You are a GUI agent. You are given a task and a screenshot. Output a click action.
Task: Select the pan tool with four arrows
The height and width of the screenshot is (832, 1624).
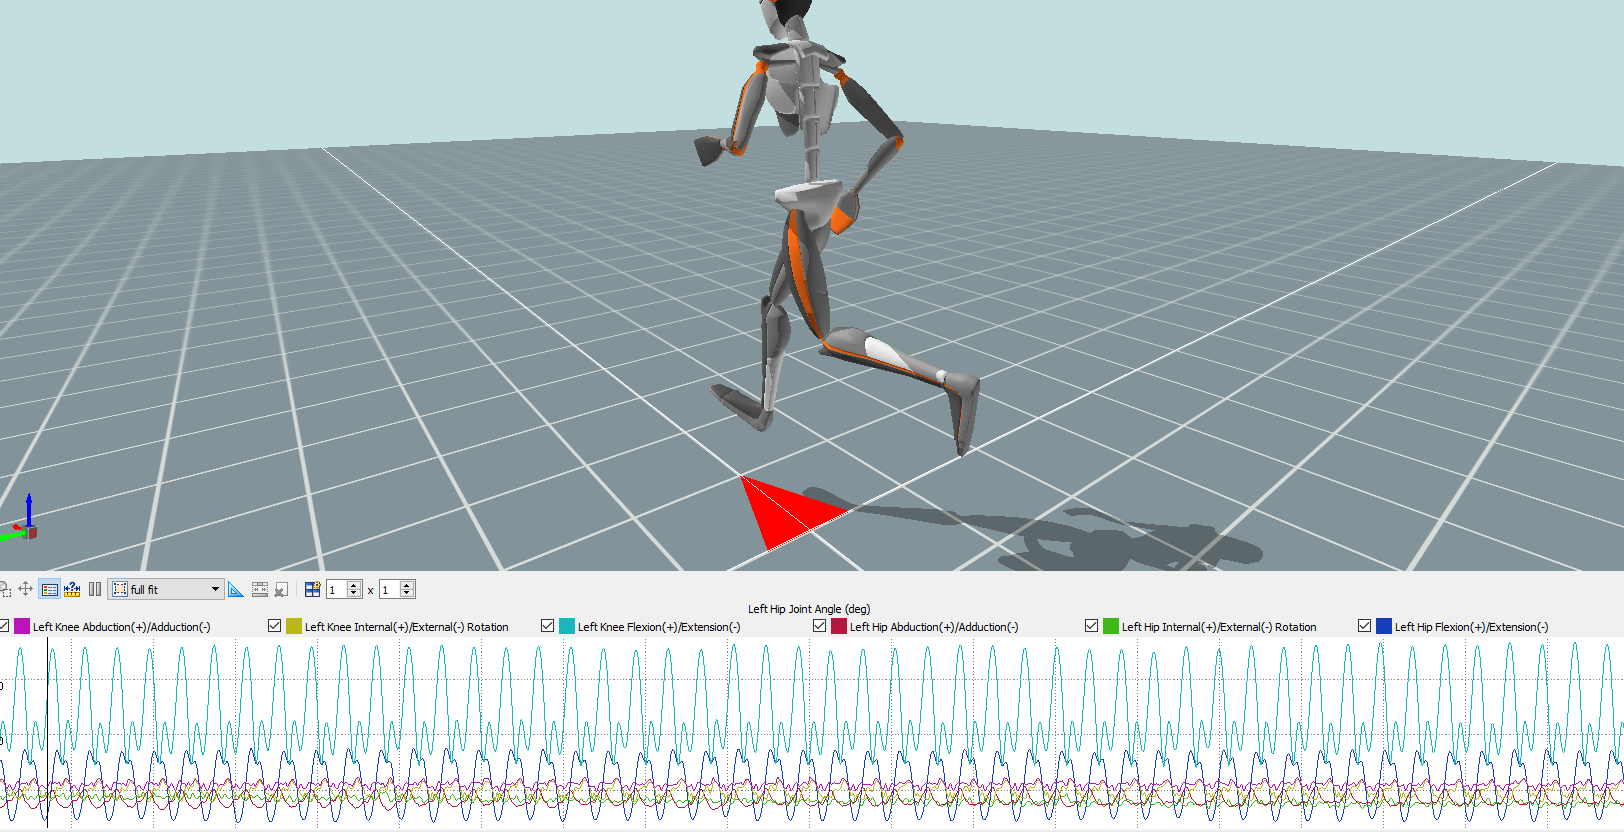click(26, 589)
